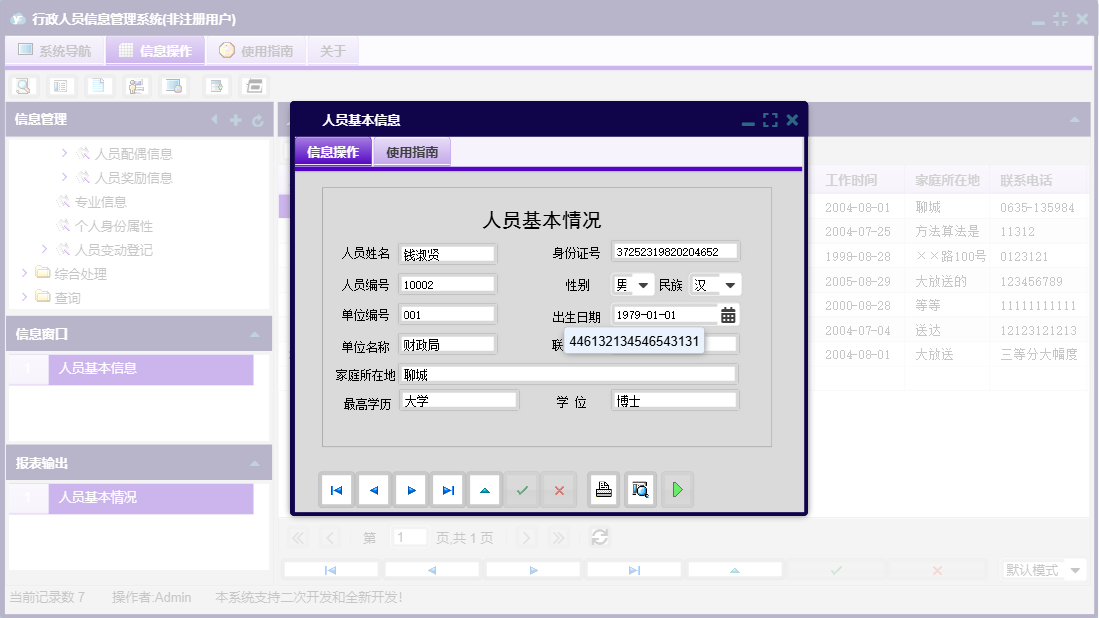This screenshot has width=1099, height=618.
Task: Click the print icon in the dialog
Action: pos(601,489)
